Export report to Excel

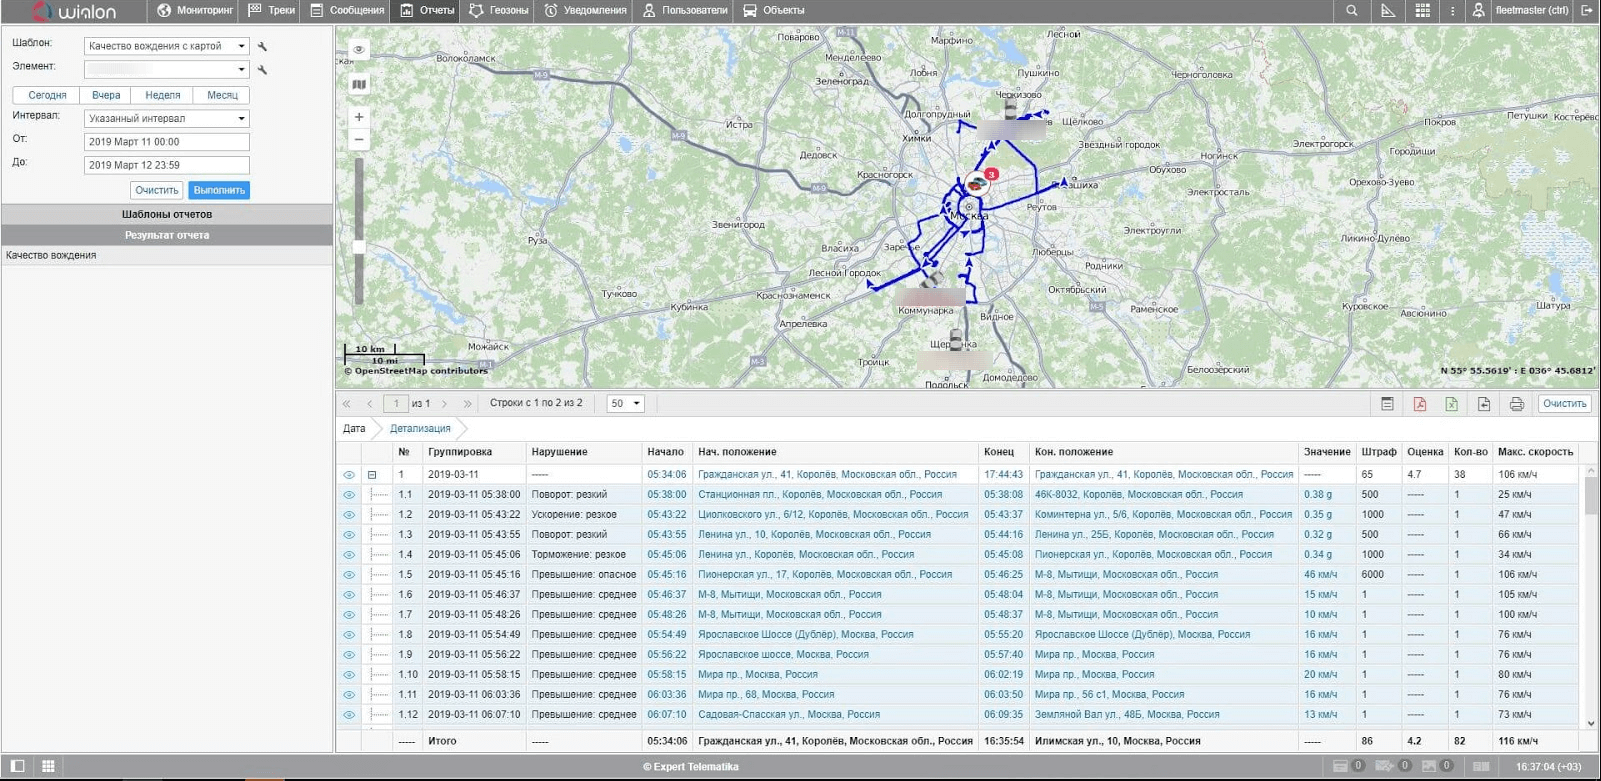[x=1451, y=404]
